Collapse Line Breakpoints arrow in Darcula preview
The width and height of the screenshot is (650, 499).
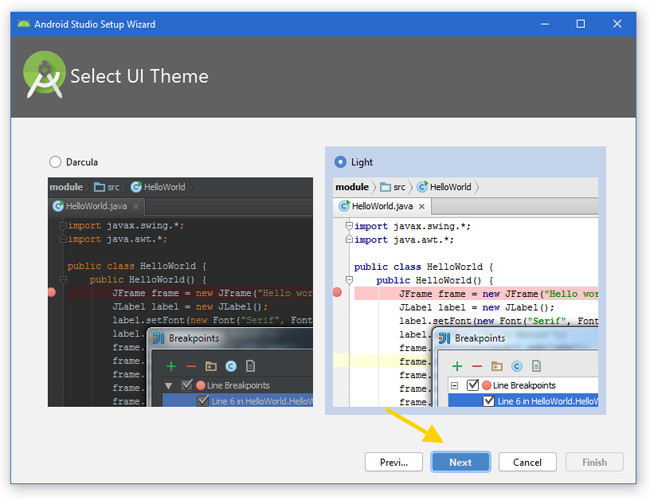coord(169,385)
